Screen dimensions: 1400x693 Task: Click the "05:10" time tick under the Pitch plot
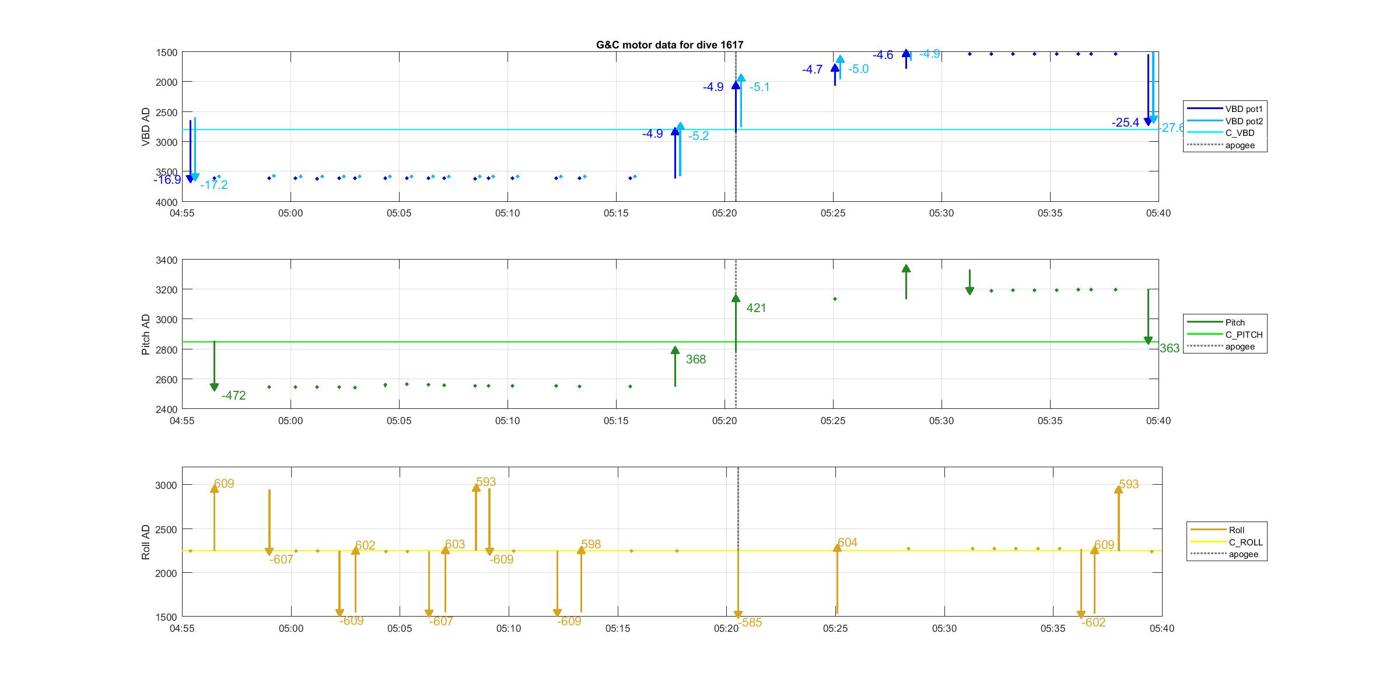[507, 421]
